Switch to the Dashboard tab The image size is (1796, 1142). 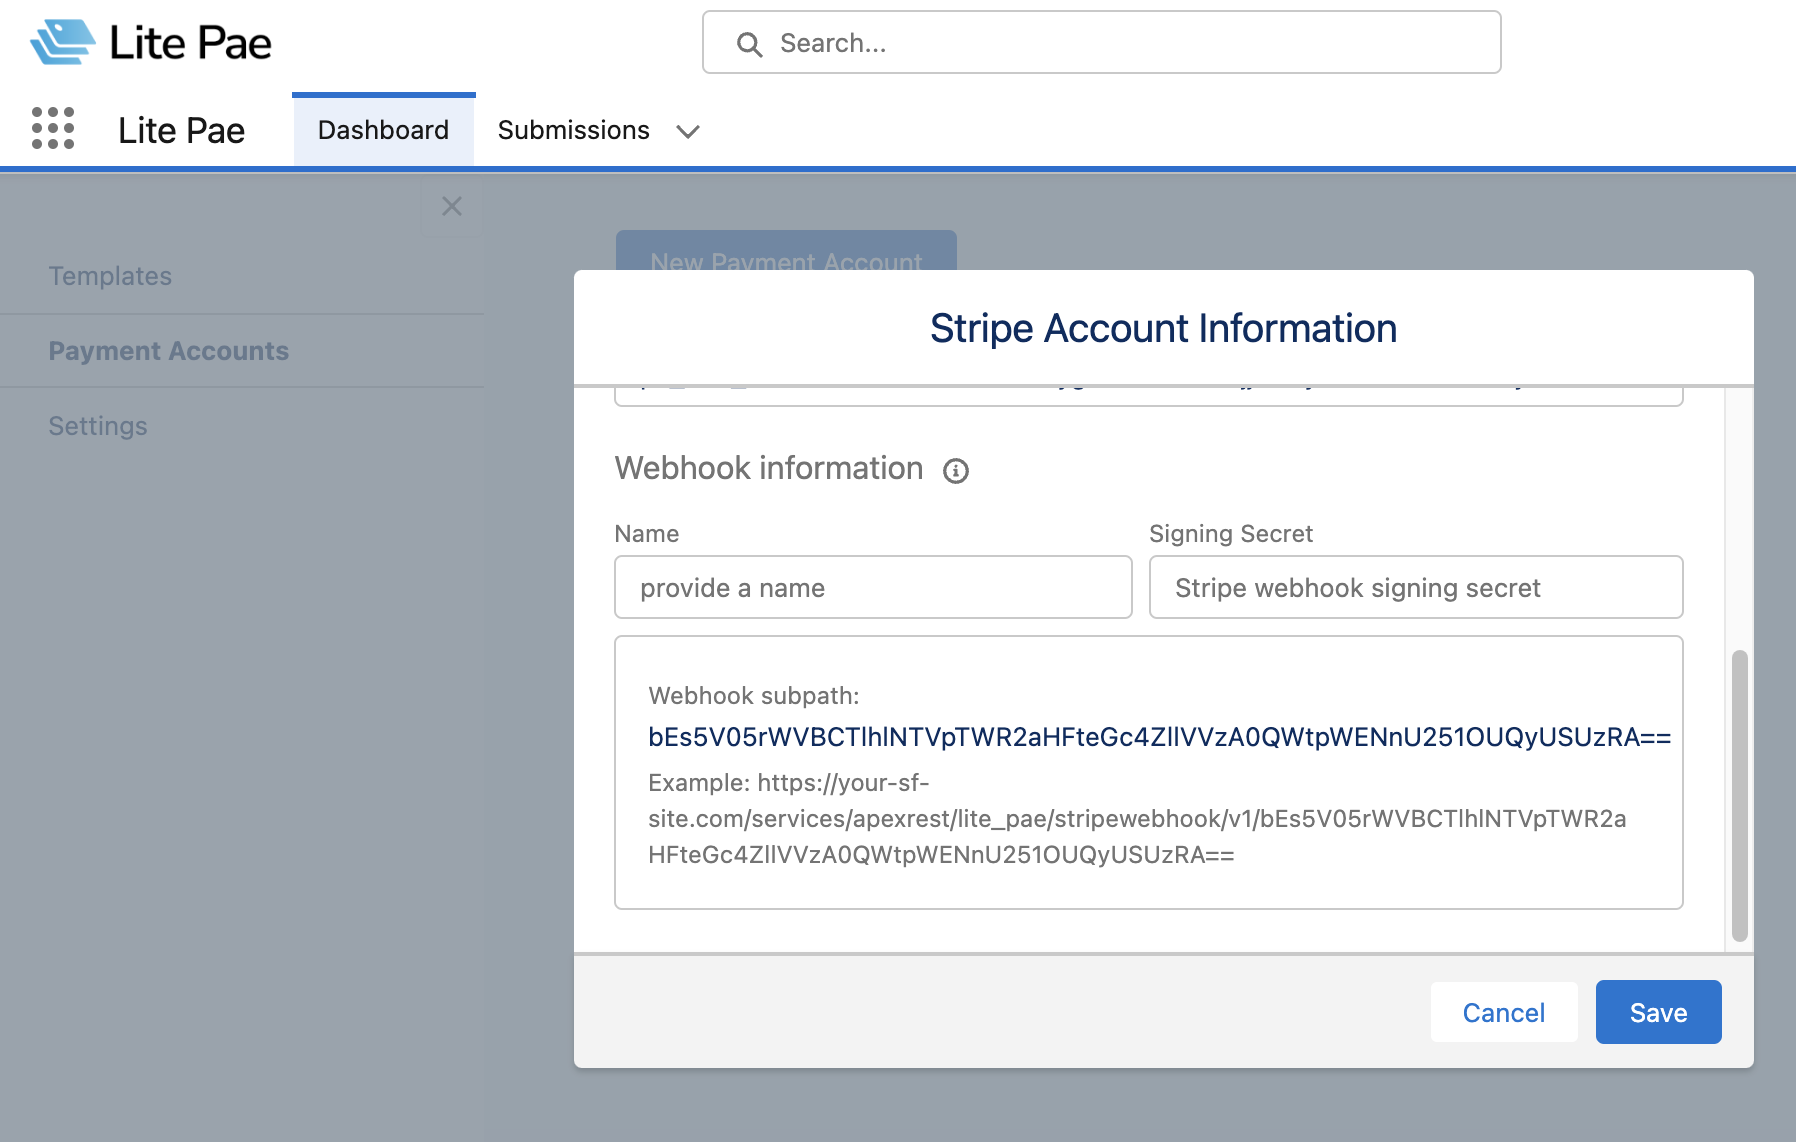pos(383,130)
